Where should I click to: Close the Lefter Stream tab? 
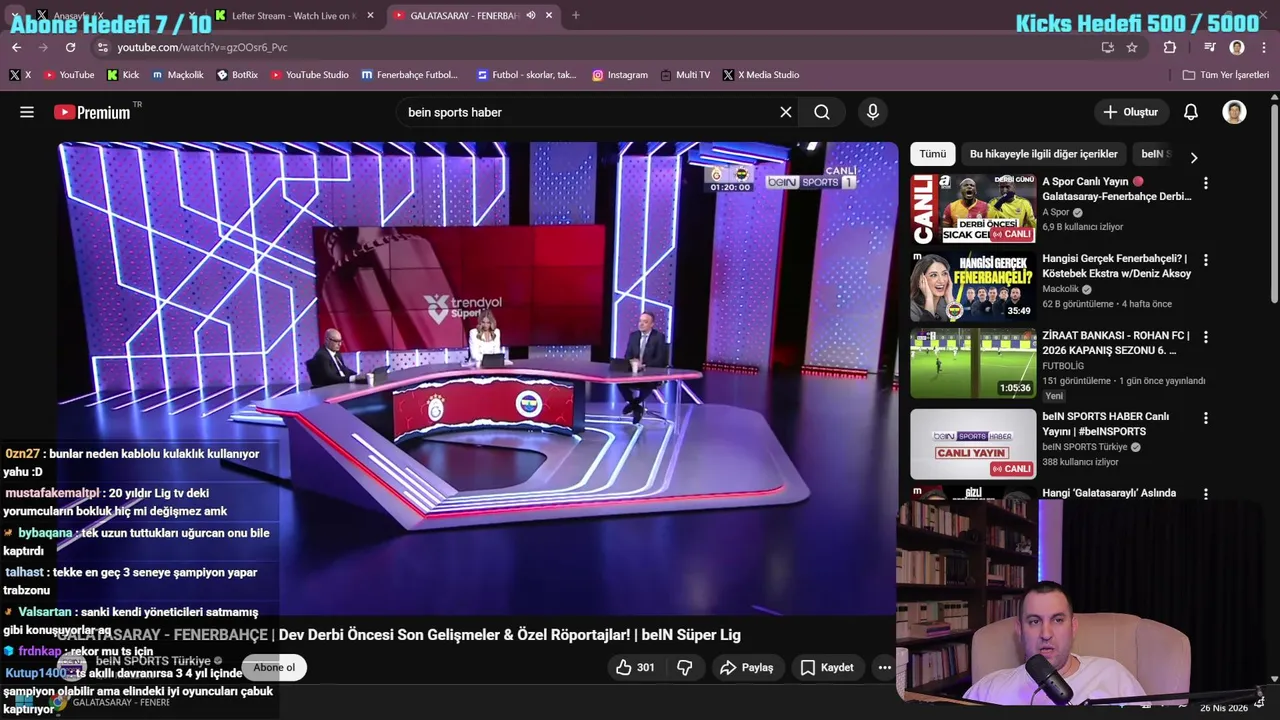pos(370,15)
